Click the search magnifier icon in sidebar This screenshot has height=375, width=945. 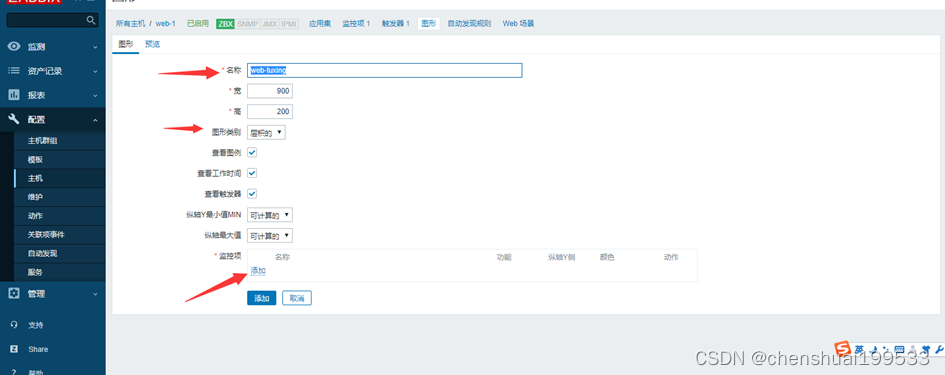90,20
